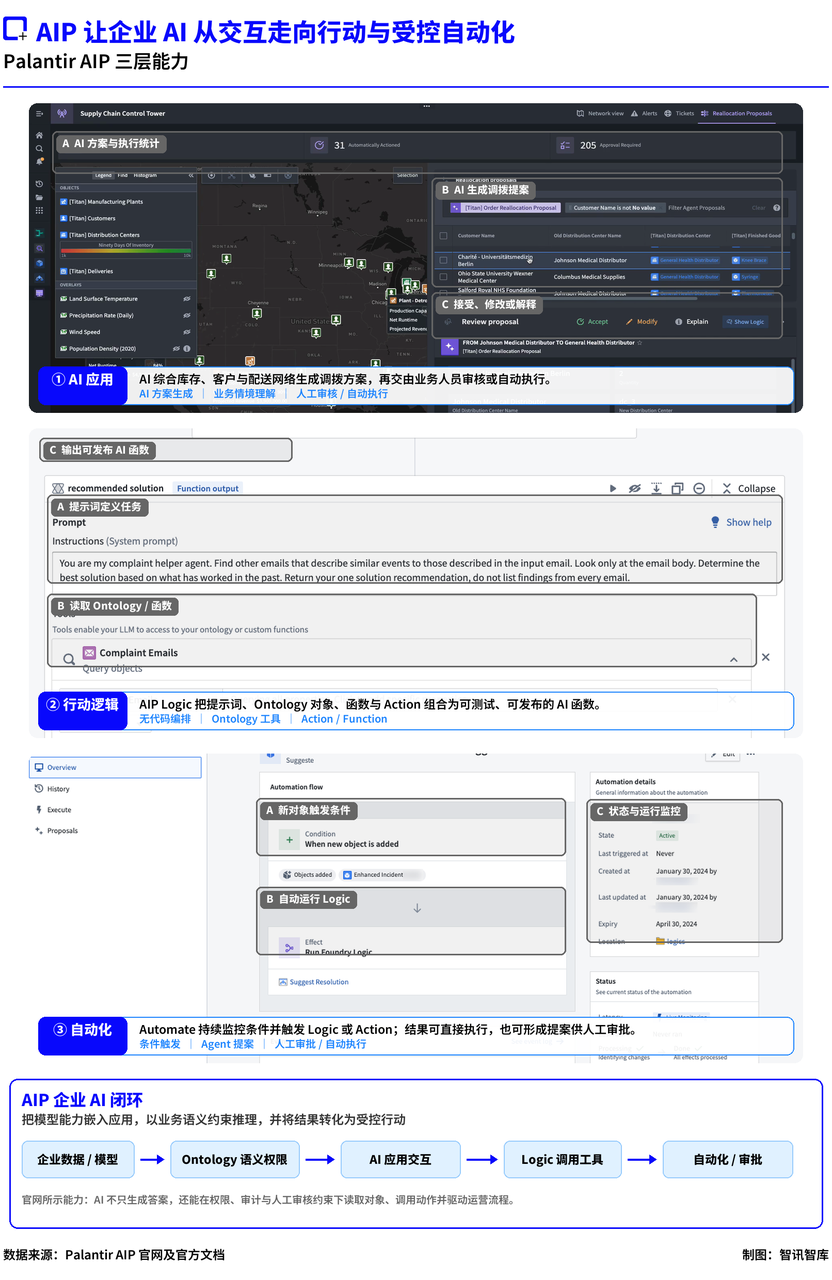
Task: Open the hamburger menu in Supply Chain Control Tower
Action: point(40,113)
